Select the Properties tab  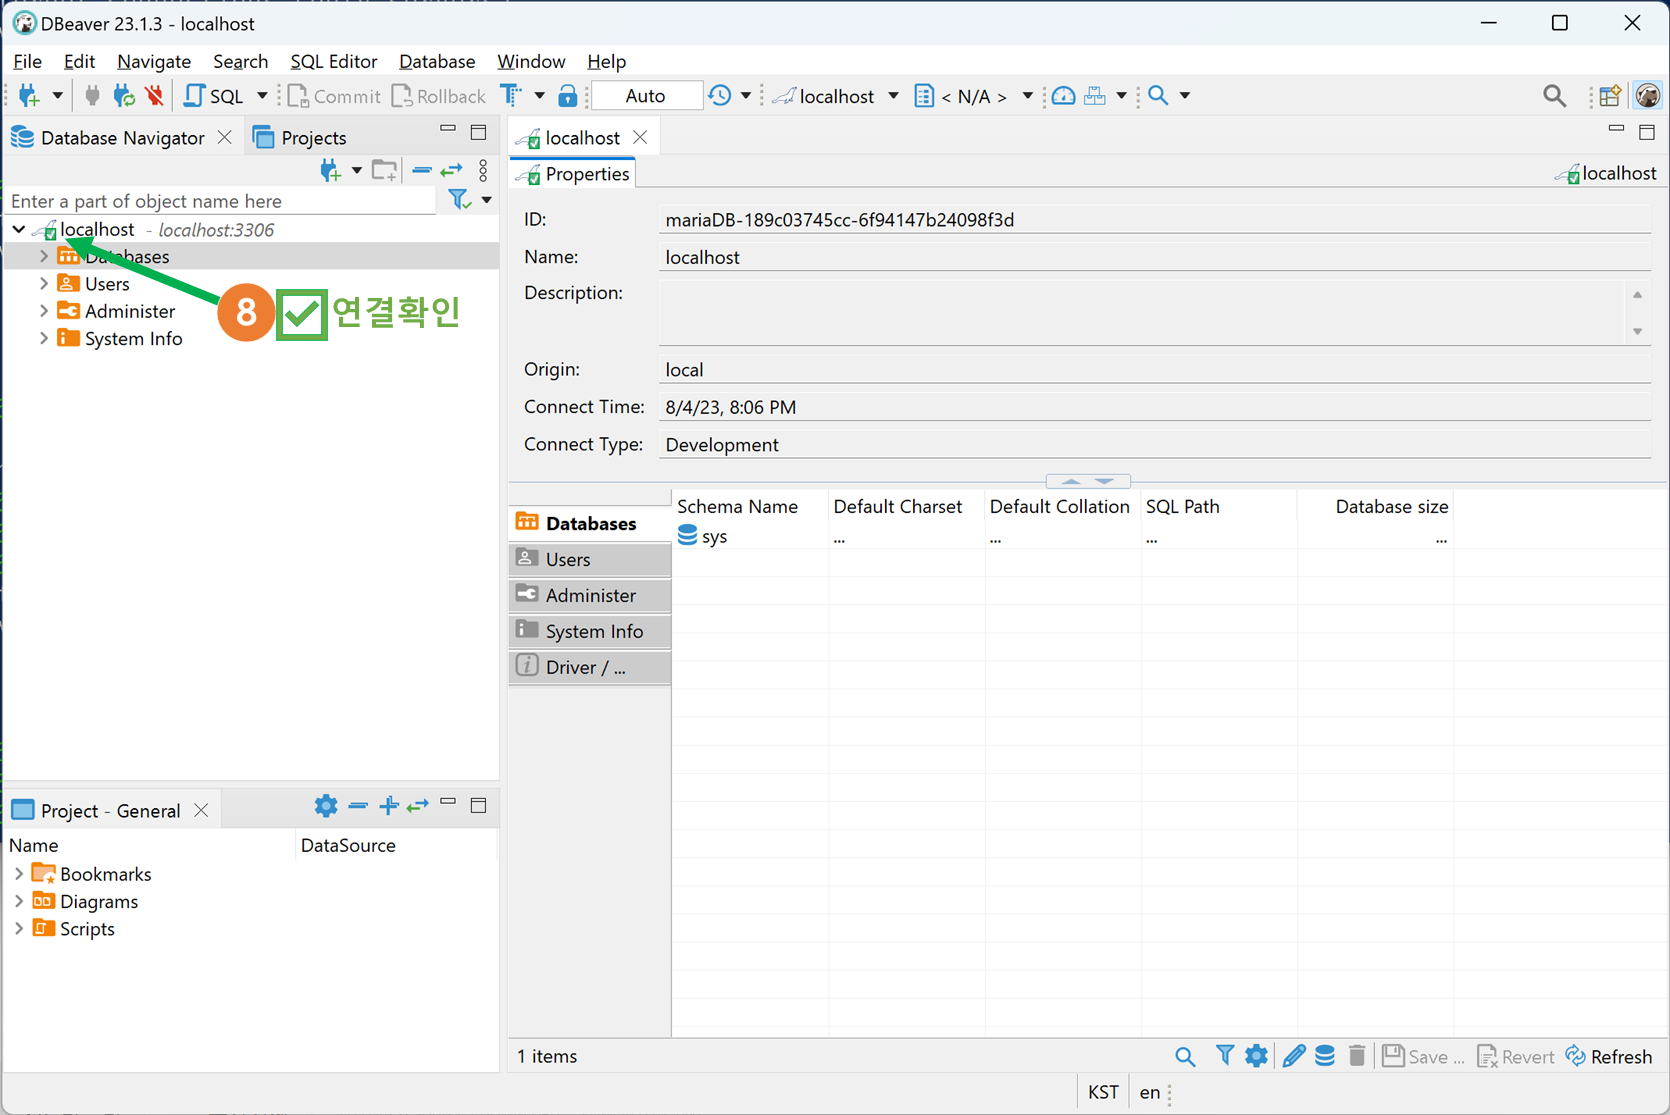(573, 174)
